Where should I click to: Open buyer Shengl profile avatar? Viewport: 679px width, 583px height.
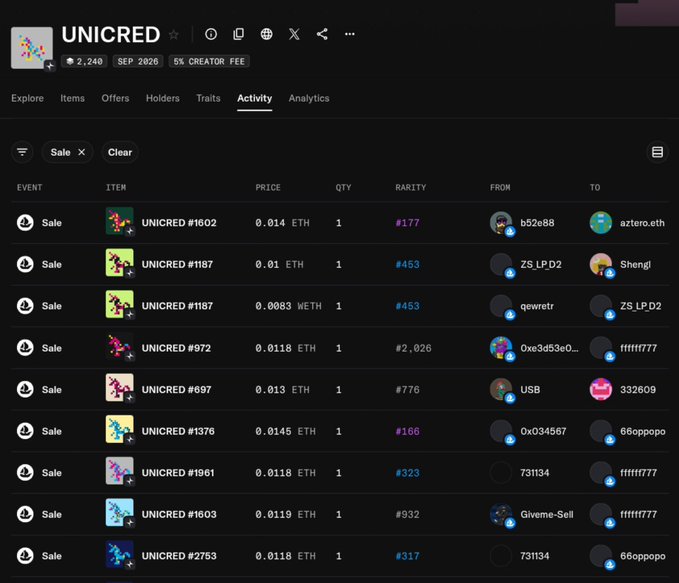601,264
